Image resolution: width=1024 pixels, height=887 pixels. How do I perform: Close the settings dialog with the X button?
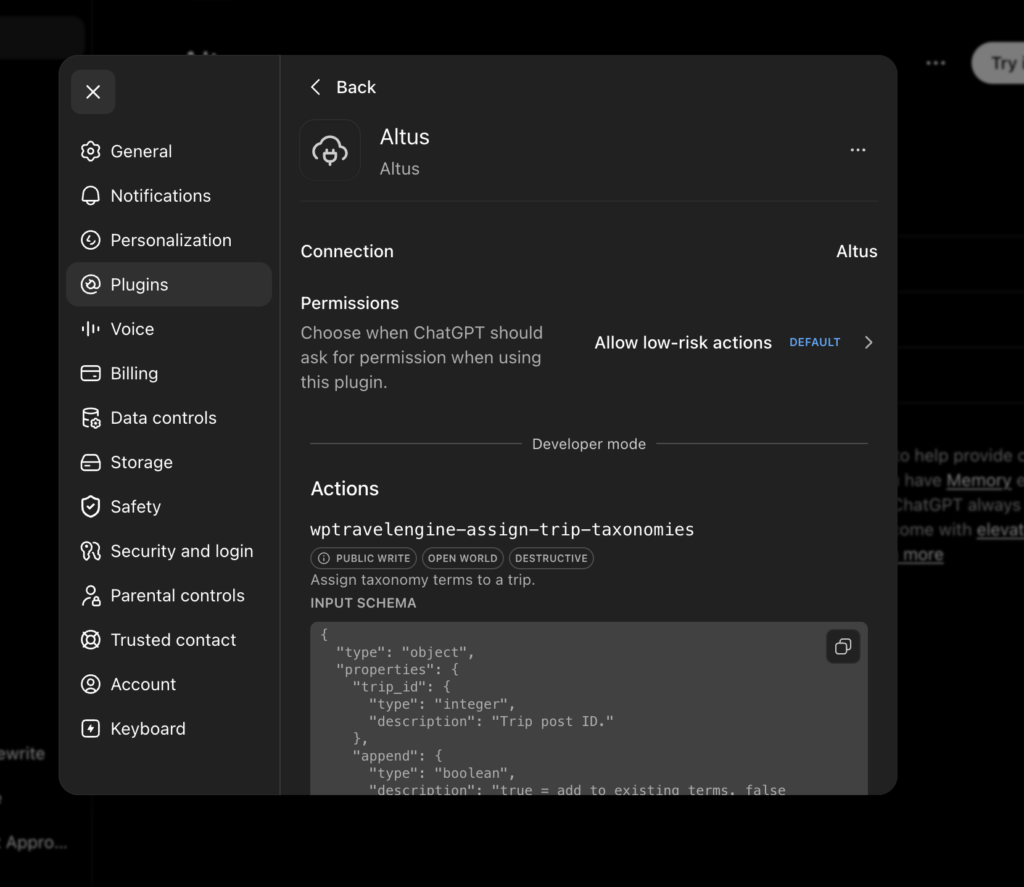[x=93, y=92]
